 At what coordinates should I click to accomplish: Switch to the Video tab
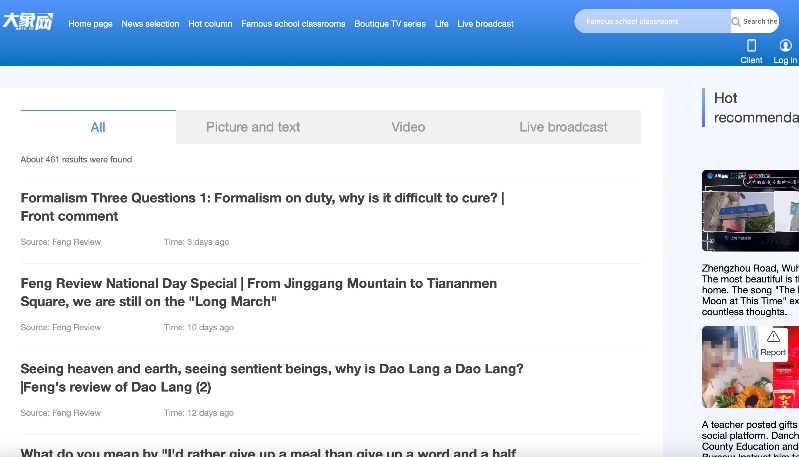pyautogui.click(x=408, y=127)
